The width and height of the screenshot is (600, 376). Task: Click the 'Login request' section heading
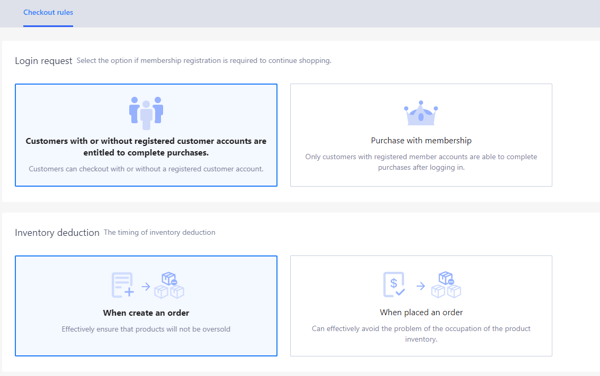(x=43, y=61)
